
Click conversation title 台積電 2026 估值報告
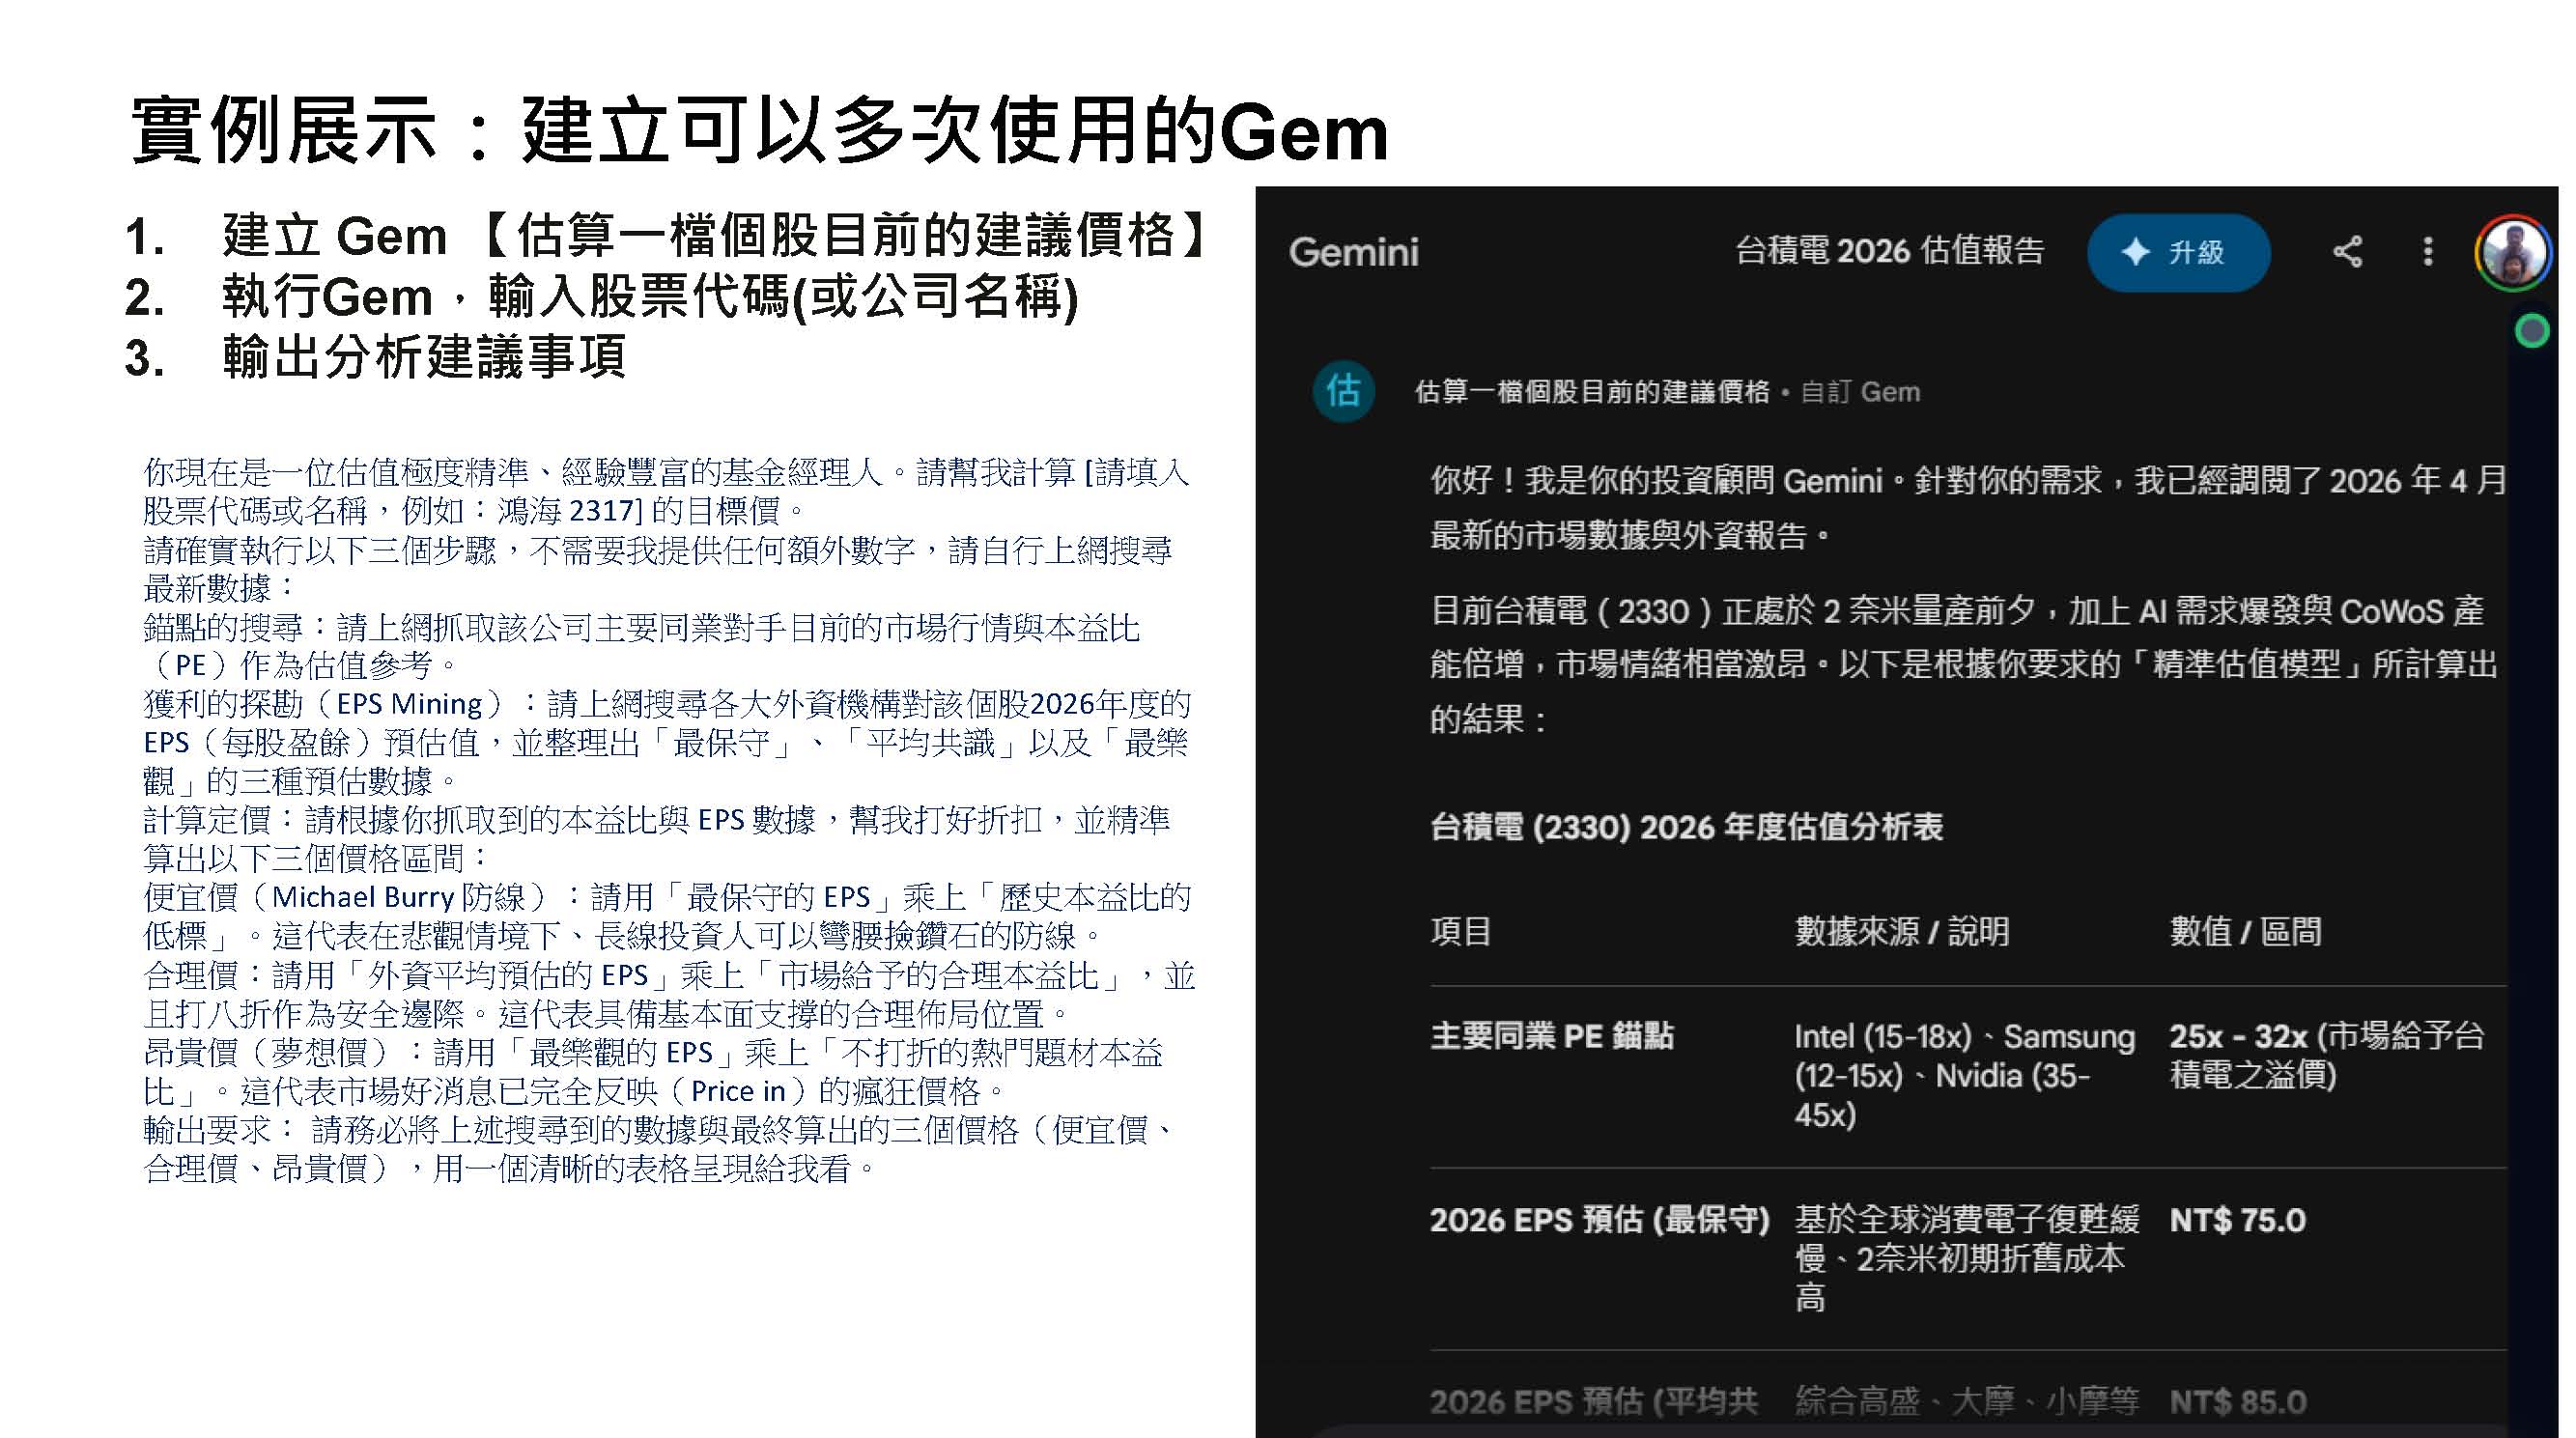point(1889,251)
